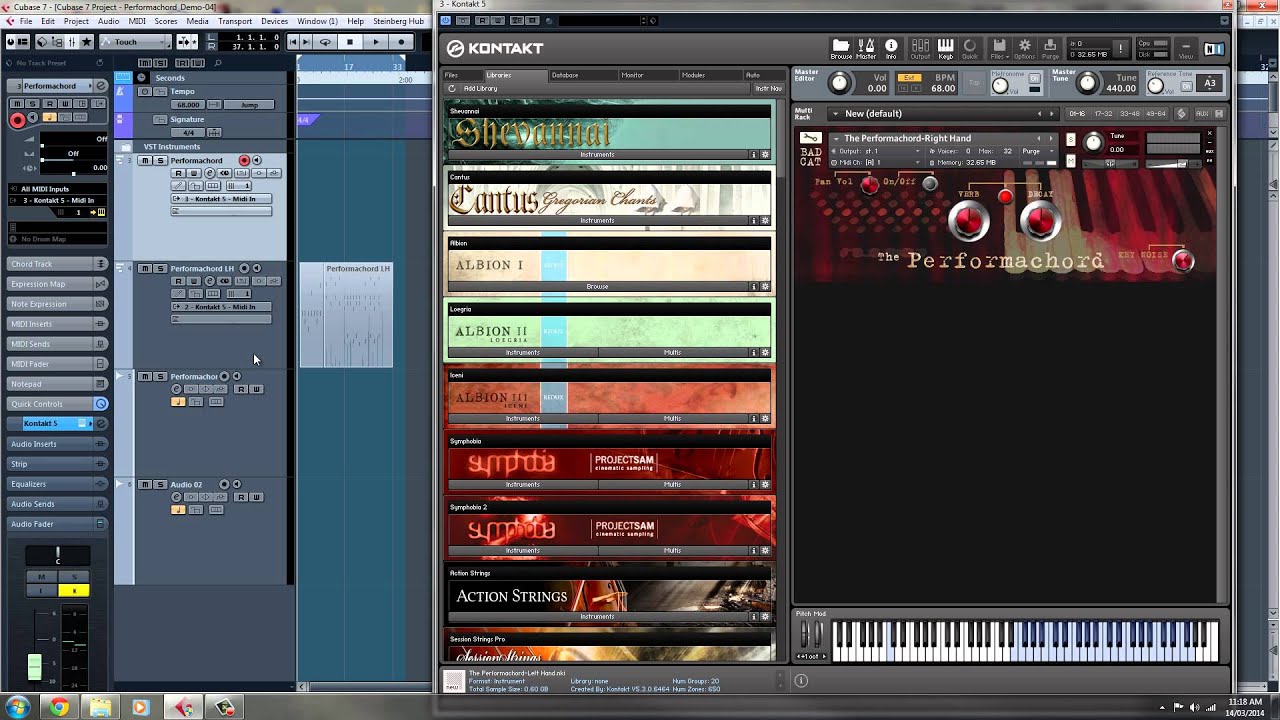The width and height of the screenshot is (1280, 720).
Task: Mute the Performachord track
Action: coord(144,160)
